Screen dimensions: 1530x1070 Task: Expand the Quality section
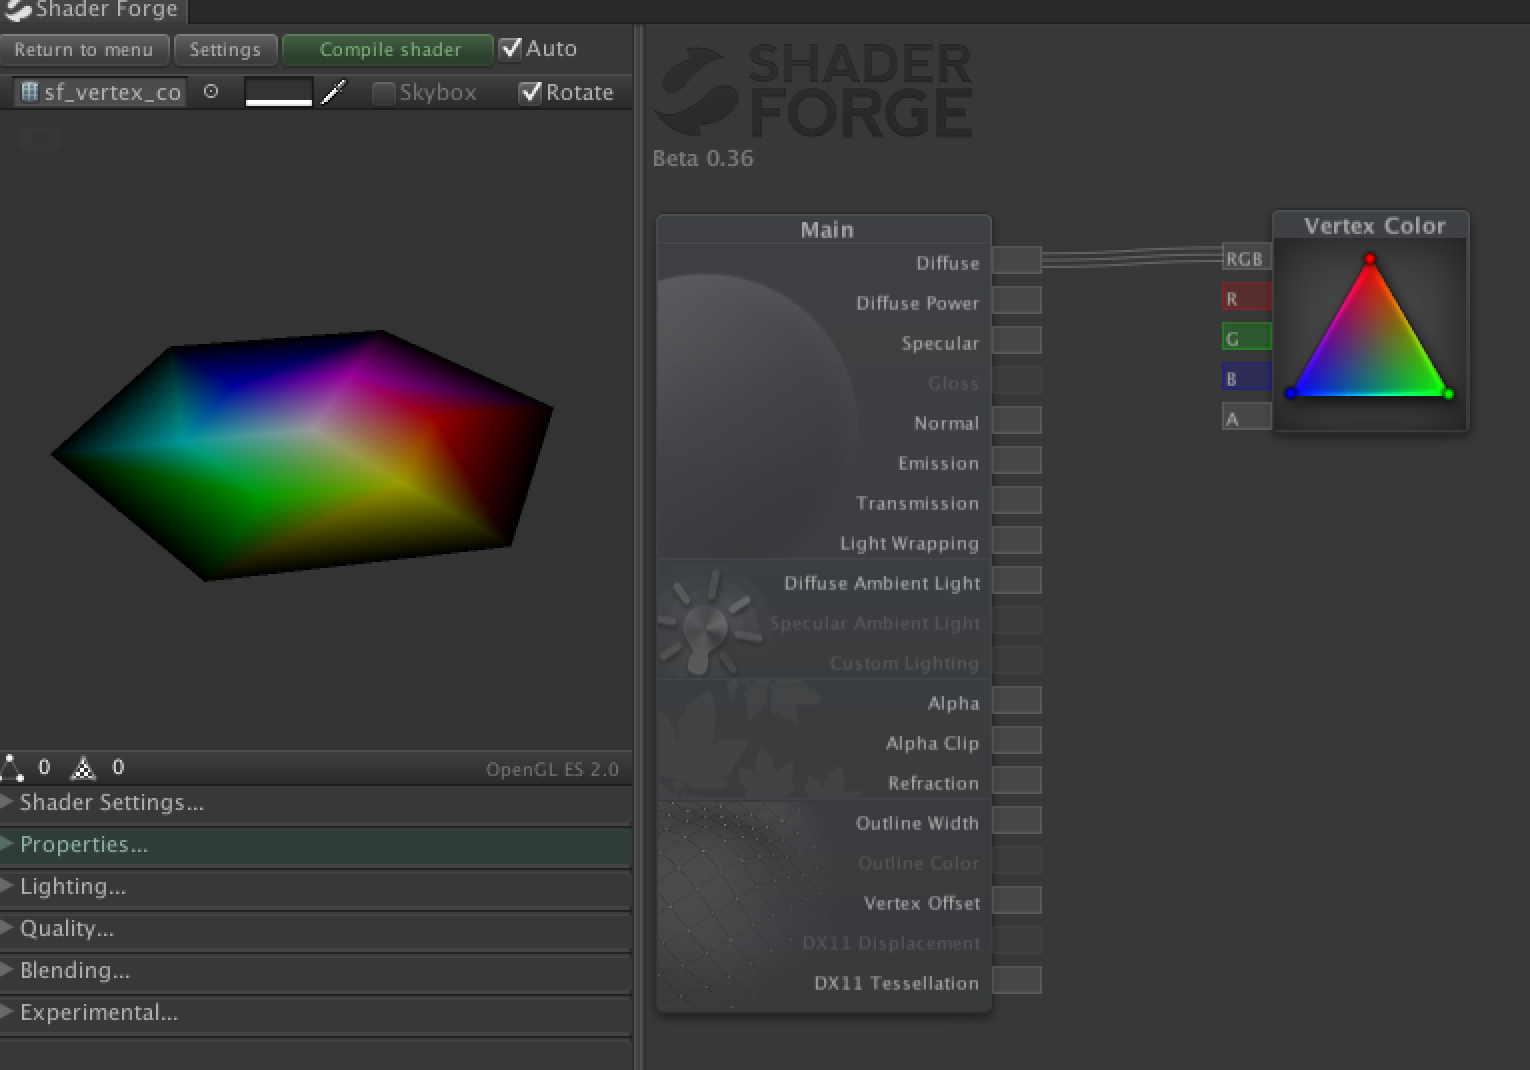[x=315, y=929]
